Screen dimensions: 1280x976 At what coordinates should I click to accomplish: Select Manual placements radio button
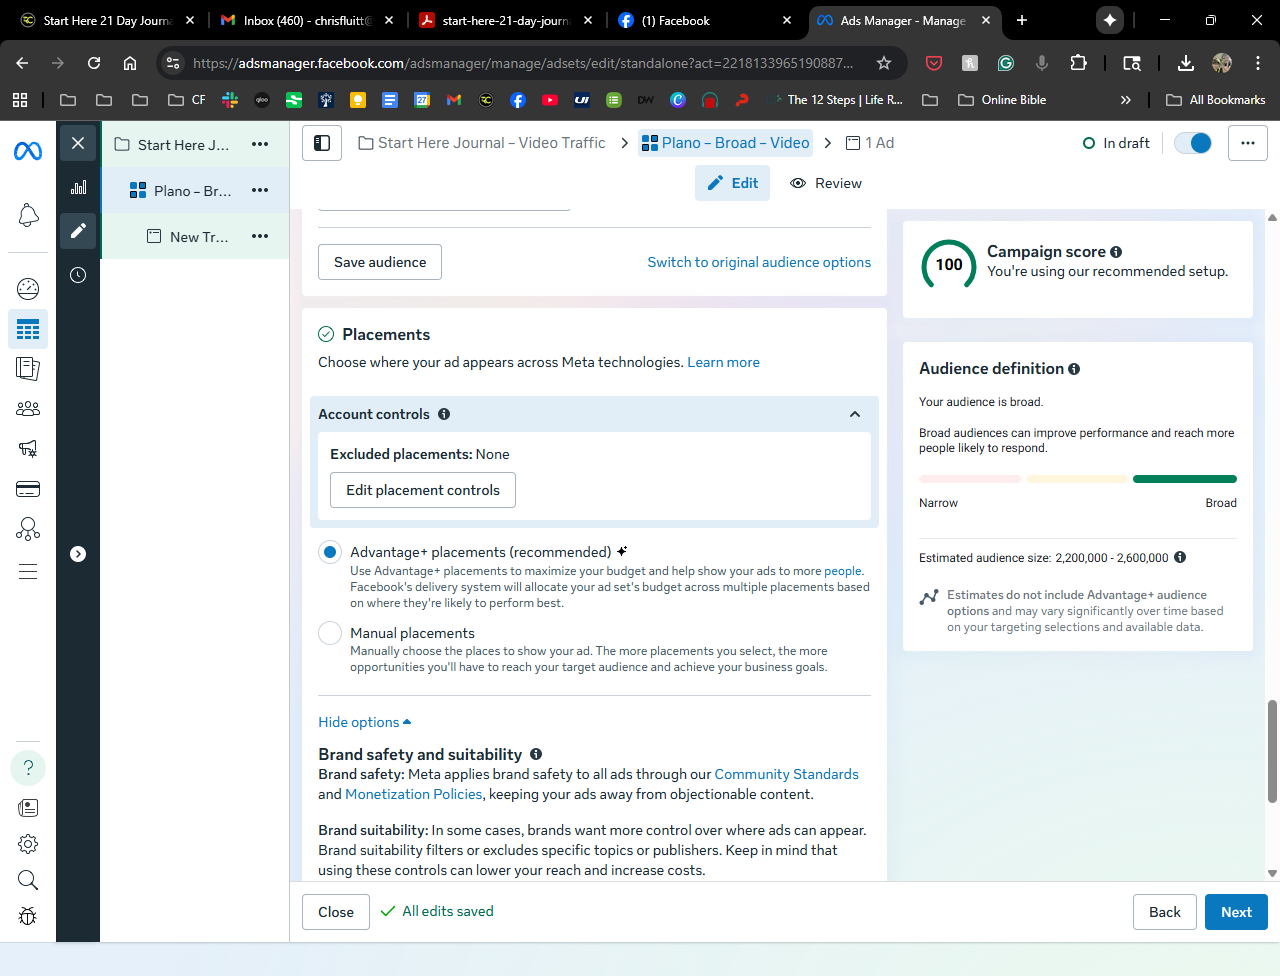(330, 633)
